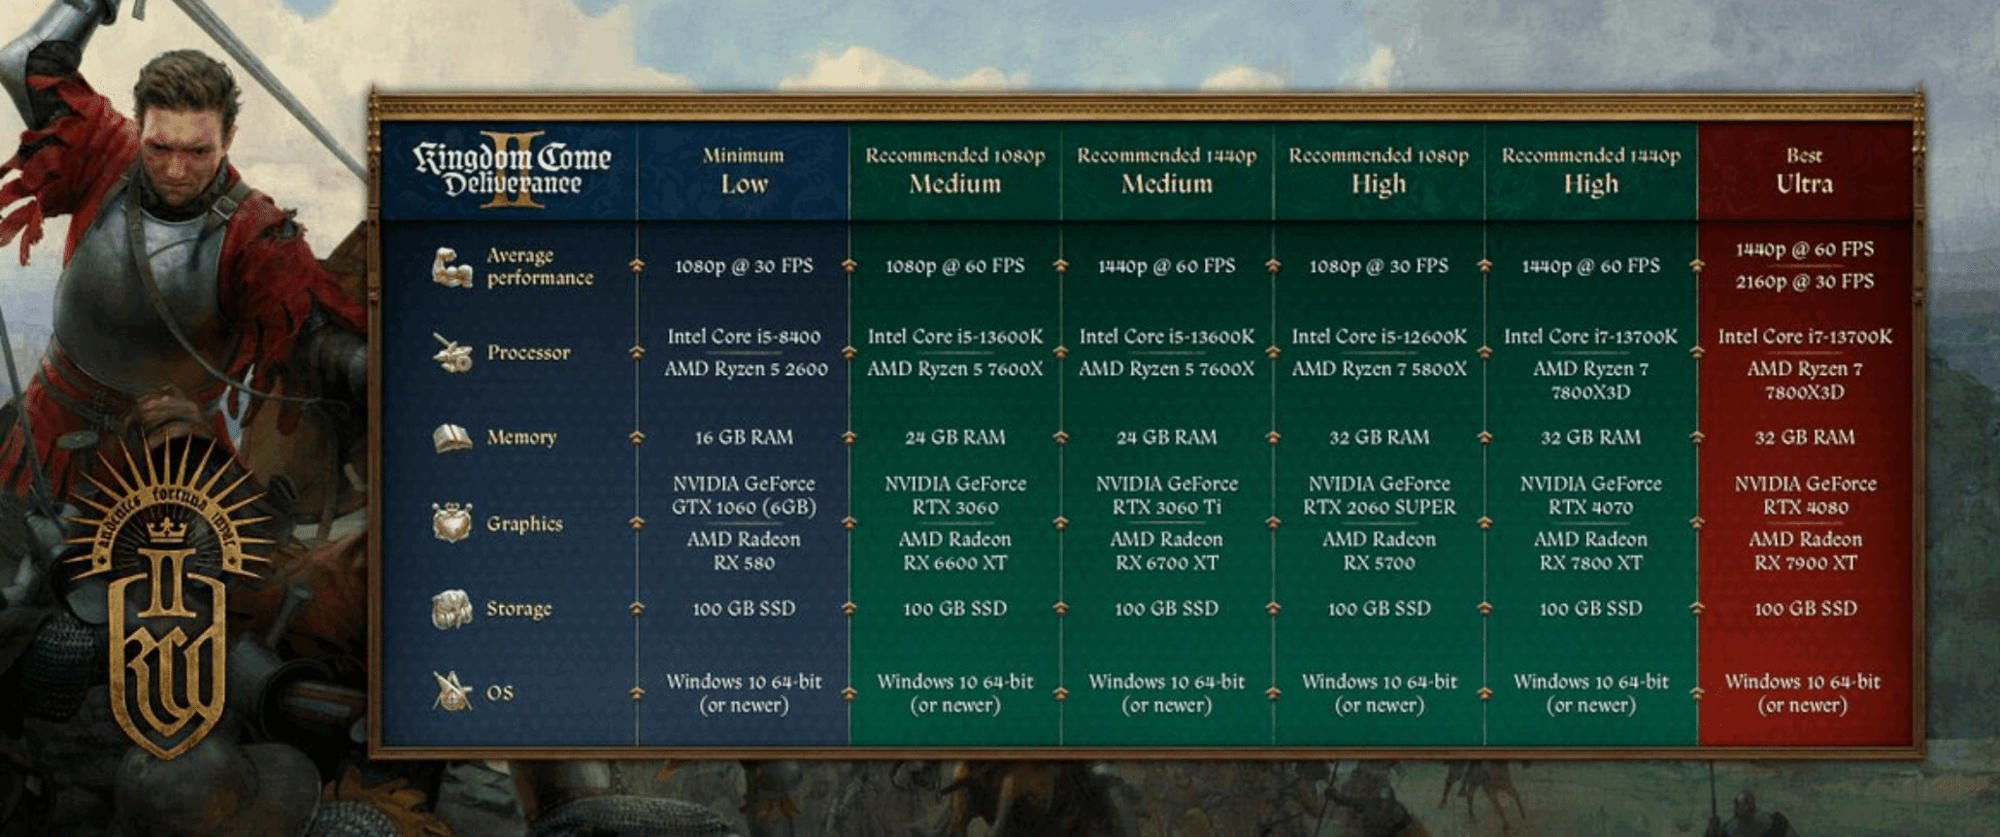Click the AMD Radeon RX 580 text
This screenshot has height=837, width=2000.
tap(743, 551)
